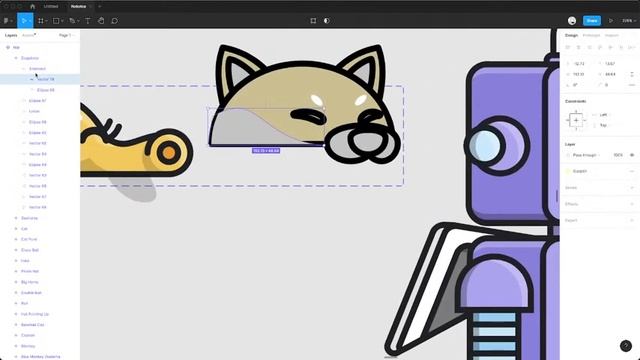Click the align left icon

pos(568,48)
